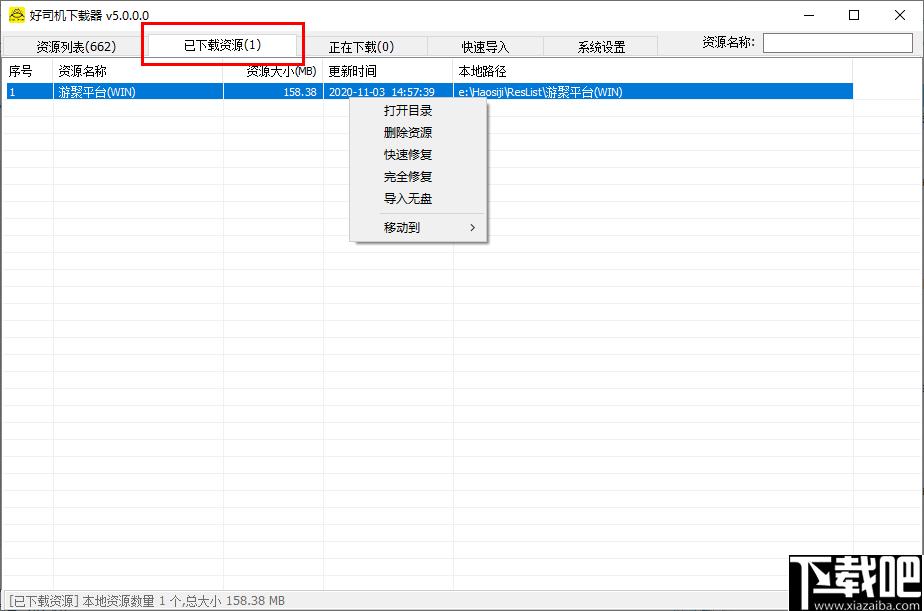Go to the 系统设置 tab
The width and height of the screenshot is (924, 611).
click(x=601, y=47)
